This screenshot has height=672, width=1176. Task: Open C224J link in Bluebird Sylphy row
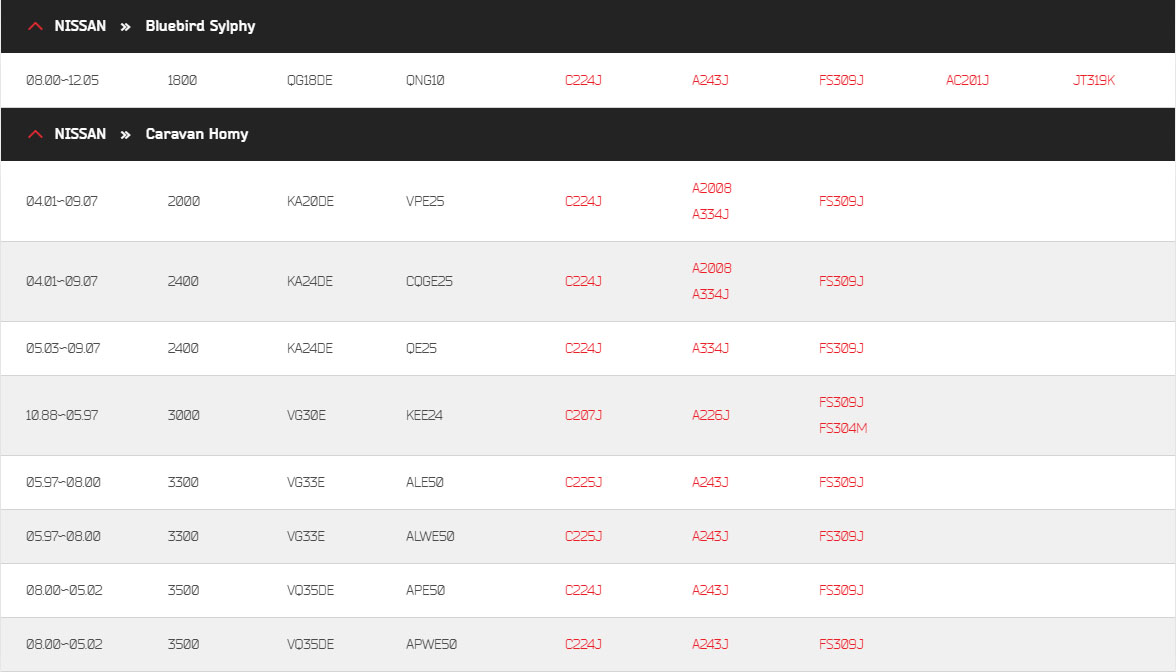[x=583, y=80]
